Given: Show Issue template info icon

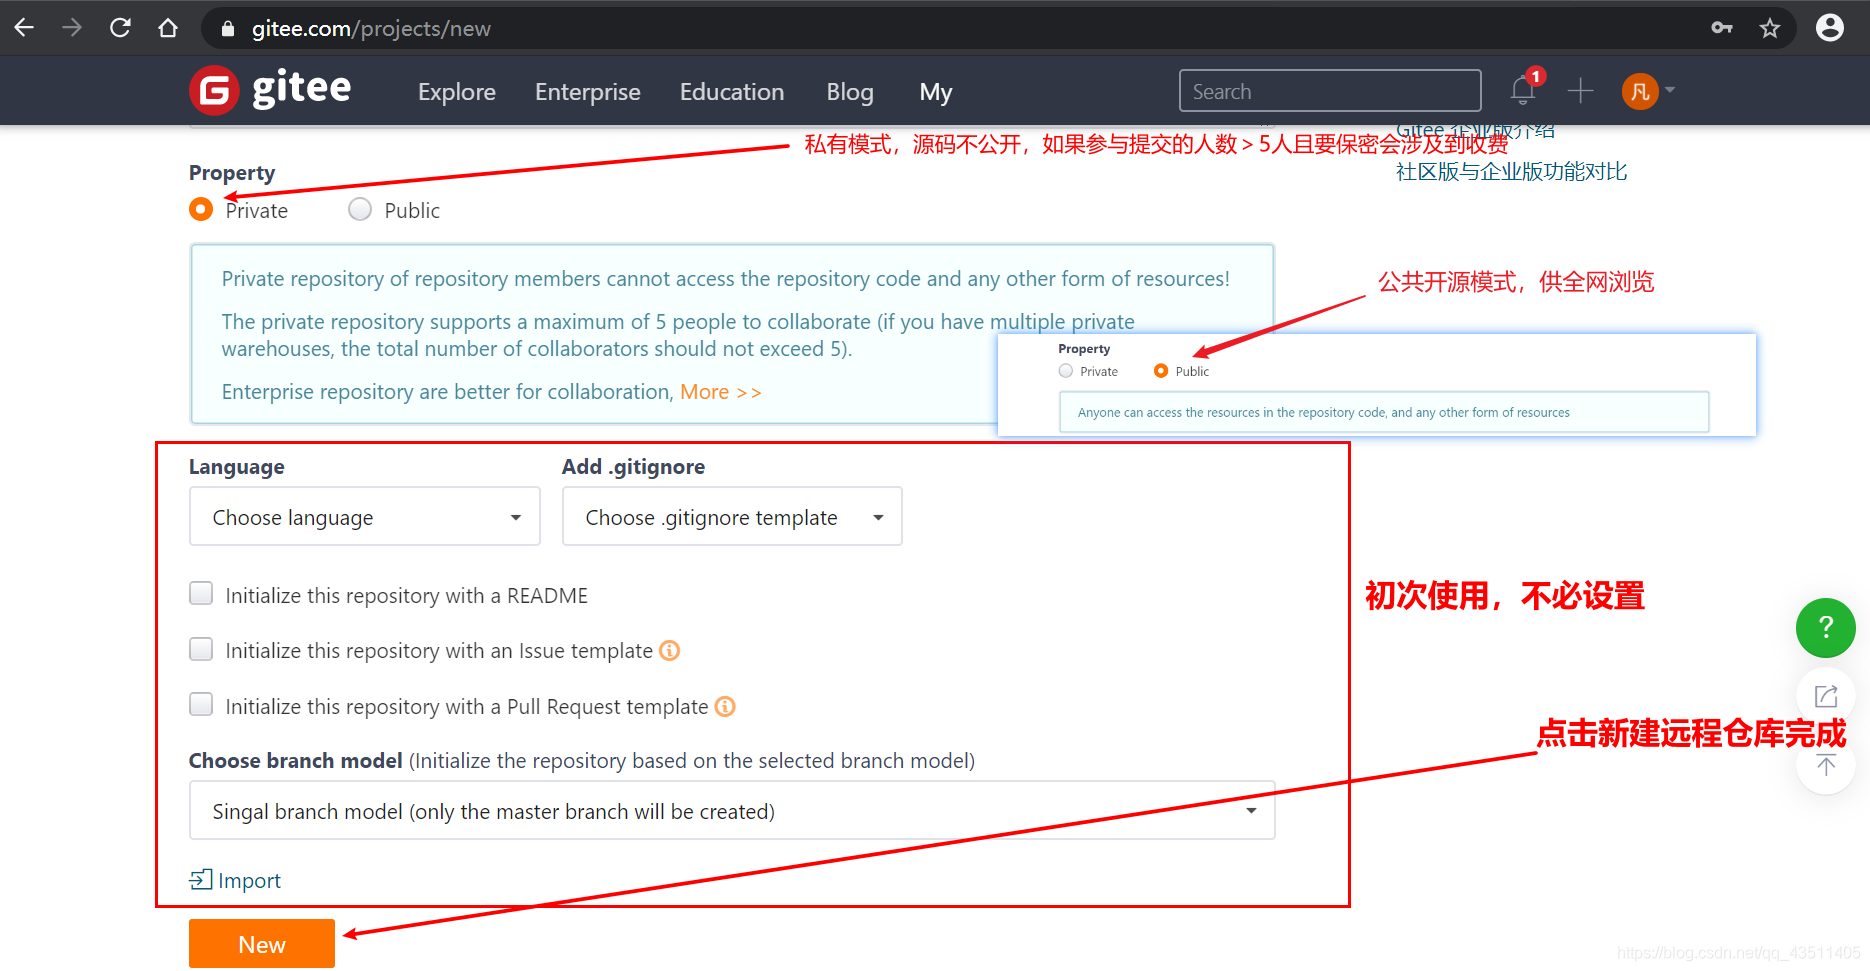Looking at the screenshot, I should pyautogui.click(x=670, y=651).
